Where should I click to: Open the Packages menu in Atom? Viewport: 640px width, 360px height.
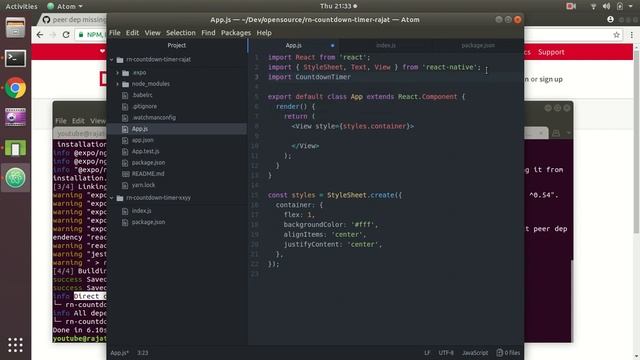(236, 33)
